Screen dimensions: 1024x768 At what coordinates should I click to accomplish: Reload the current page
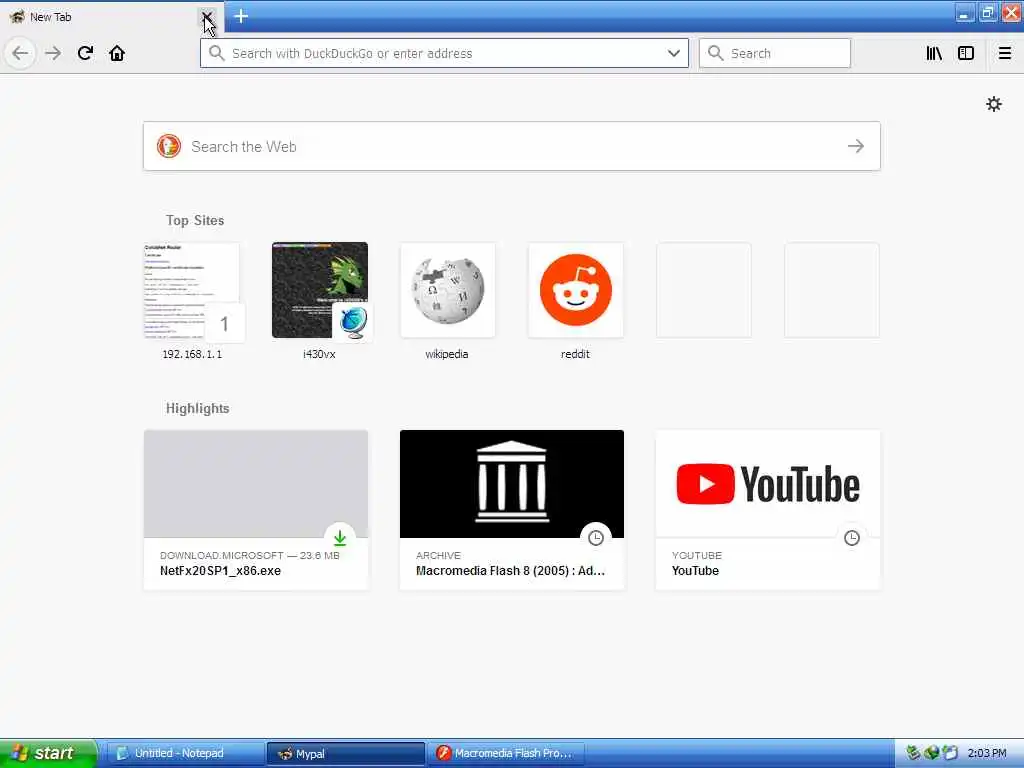click(x=85, y=53)
